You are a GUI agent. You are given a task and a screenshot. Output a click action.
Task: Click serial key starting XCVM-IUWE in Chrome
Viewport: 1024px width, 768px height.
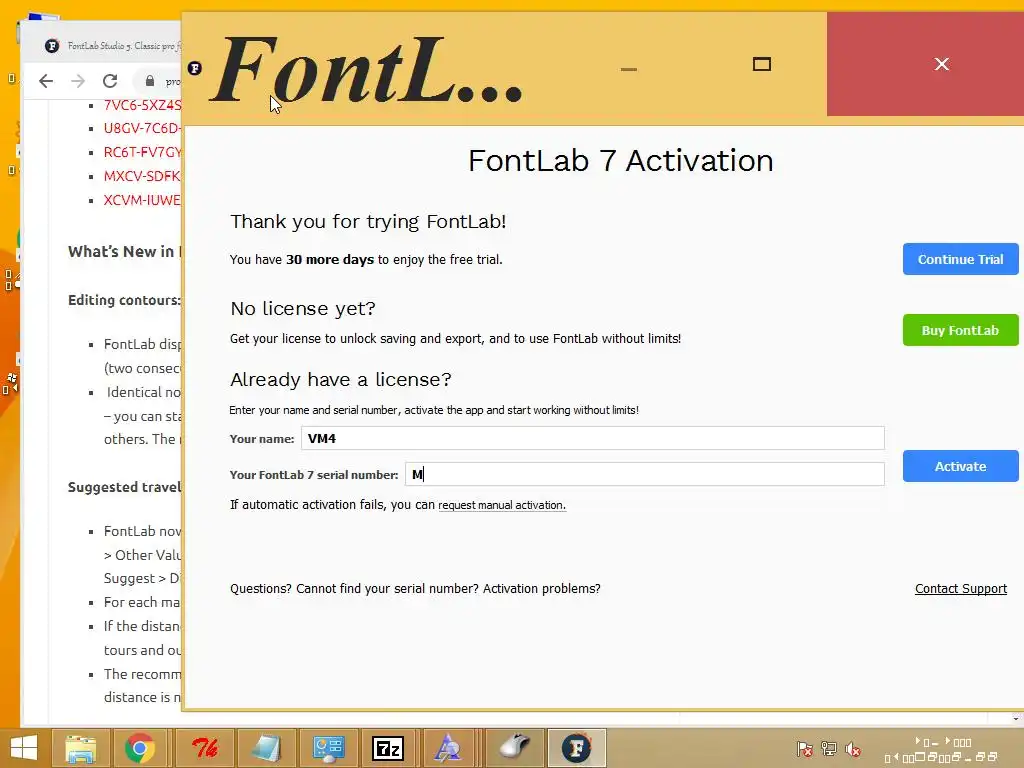coord(142,200)
